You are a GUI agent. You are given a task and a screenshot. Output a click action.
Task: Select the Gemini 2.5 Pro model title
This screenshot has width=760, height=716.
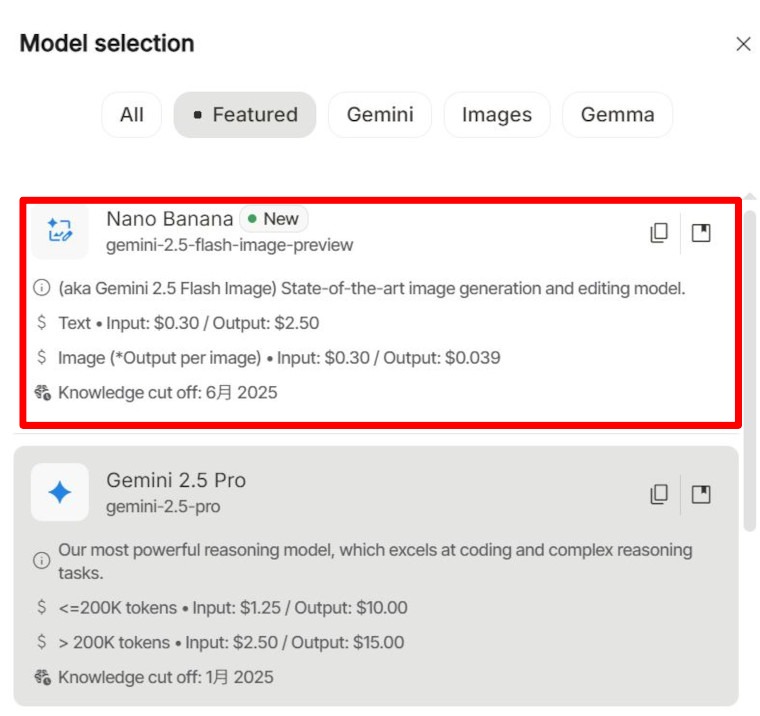point(176,480)
